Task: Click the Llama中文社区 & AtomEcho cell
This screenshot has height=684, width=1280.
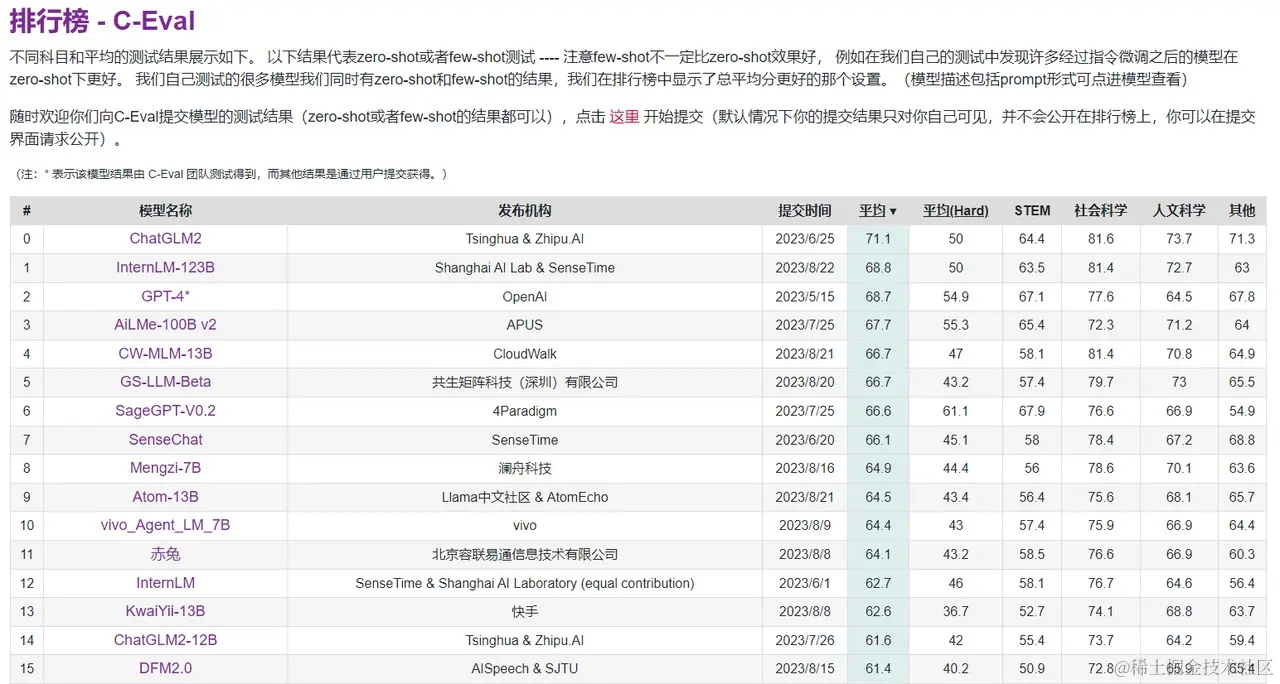Action: click(x=525, y=497)
